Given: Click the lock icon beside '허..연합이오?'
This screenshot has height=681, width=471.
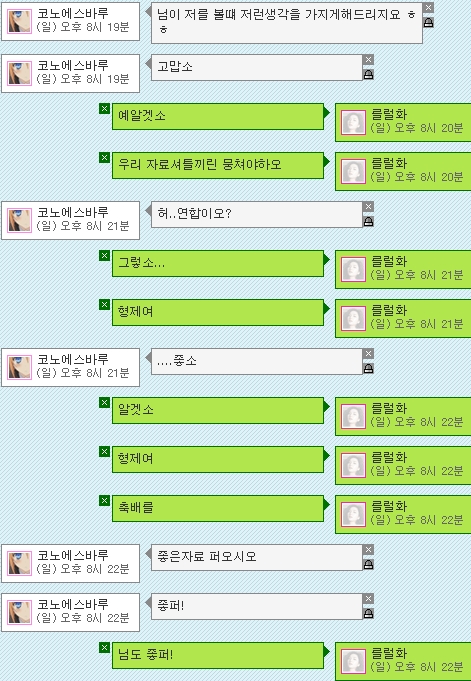Looking at the screenshot, I should pos(368,222).
